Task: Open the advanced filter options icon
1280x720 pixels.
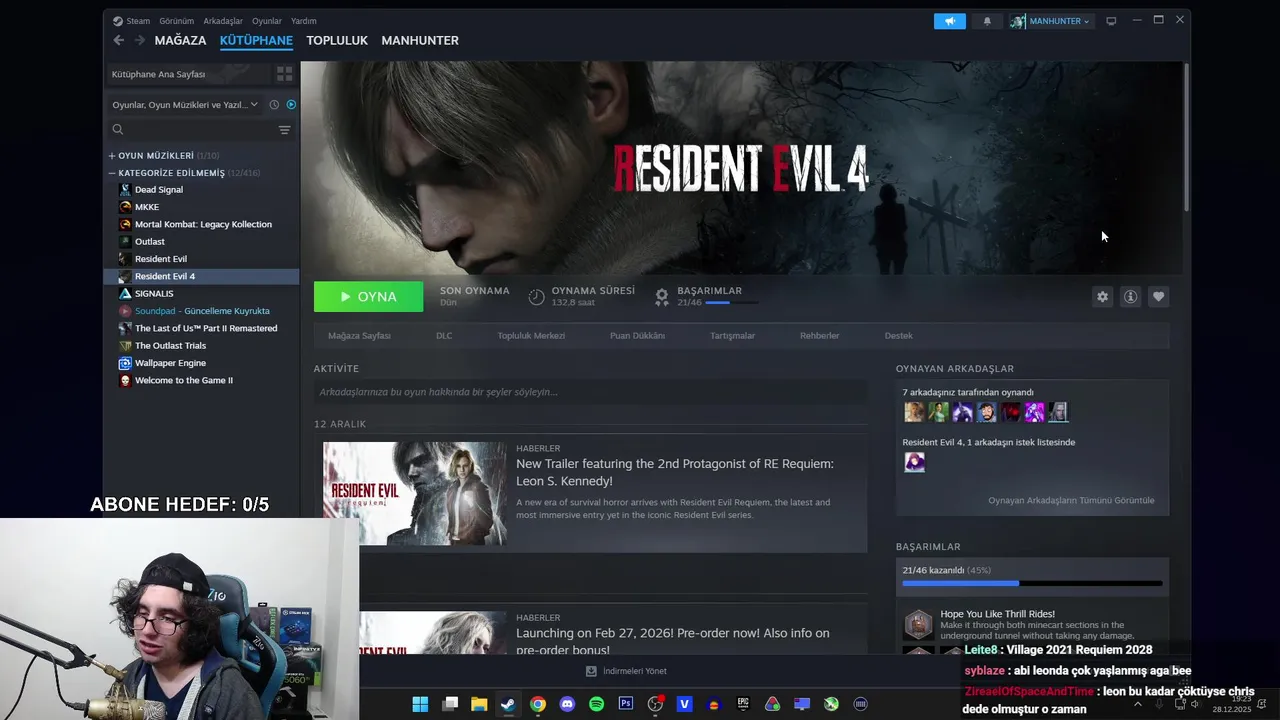Action: coord(284,130)
